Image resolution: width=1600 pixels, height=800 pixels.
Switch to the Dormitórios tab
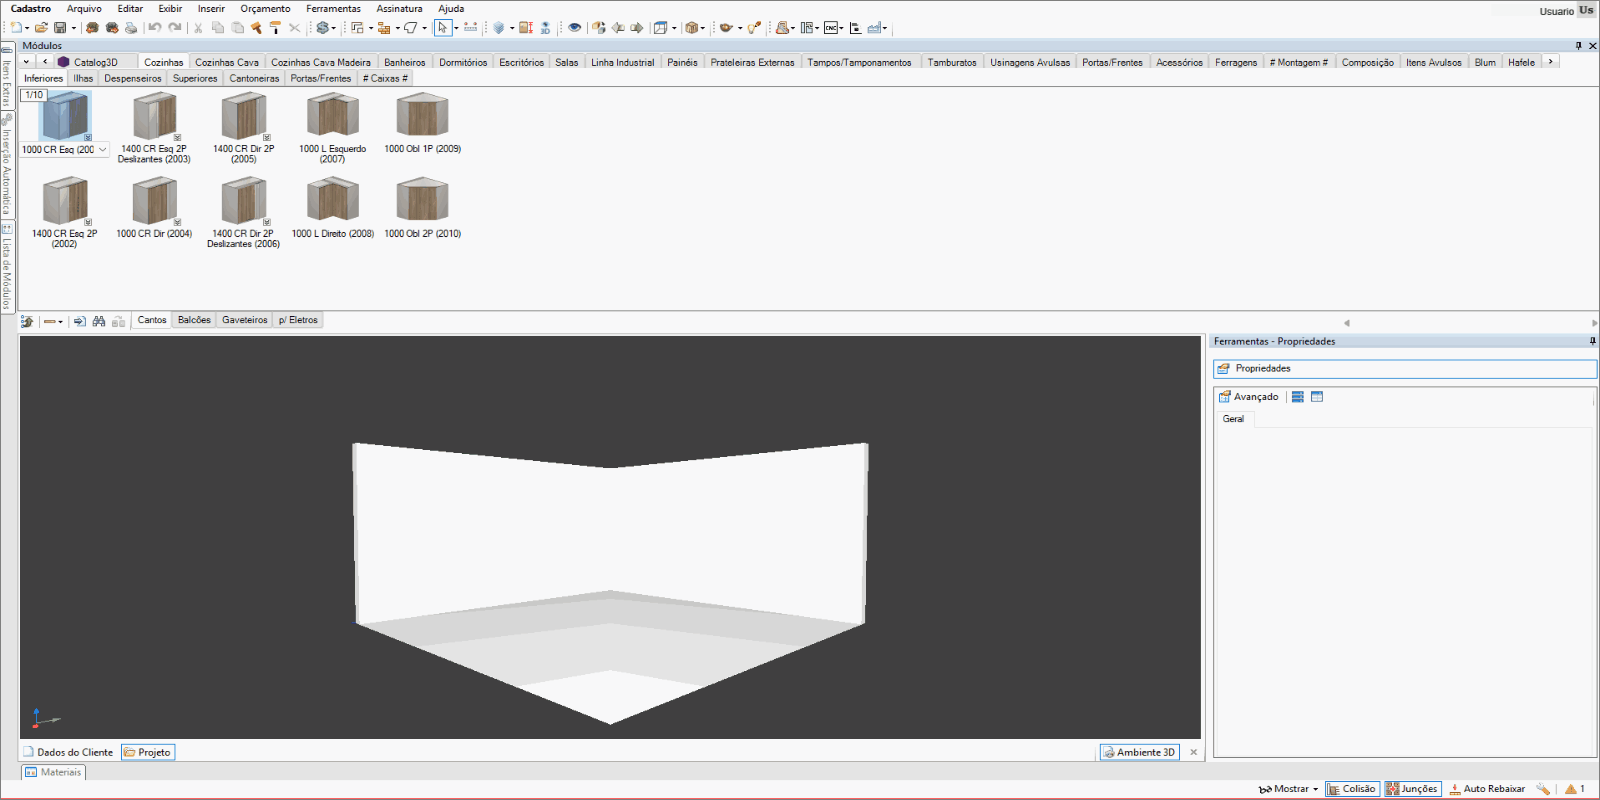tap(463, 62)
